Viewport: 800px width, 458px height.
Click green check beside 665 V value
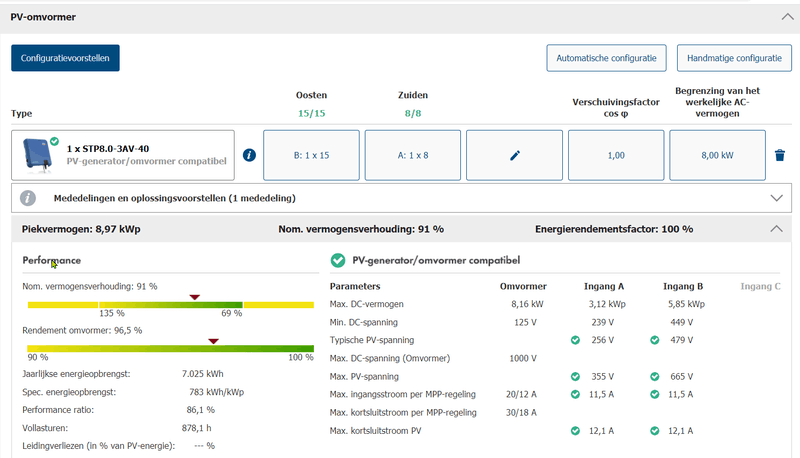[655, 377]
